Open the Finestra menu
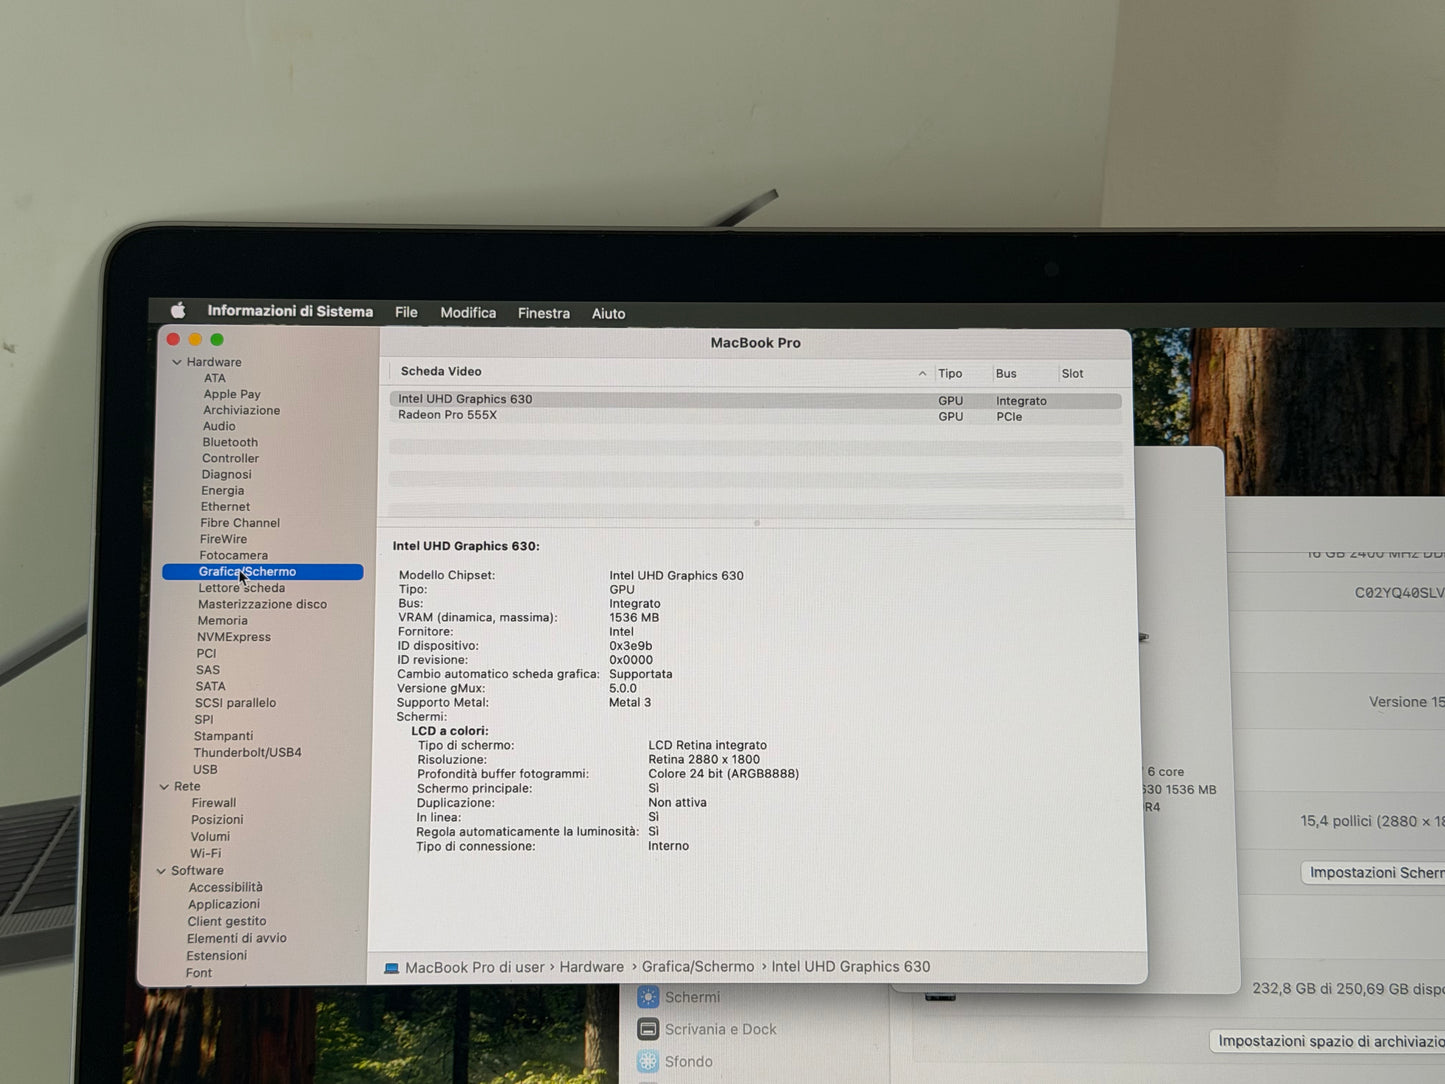This screenshot has width=1445, height=1084. pos(544,313)
